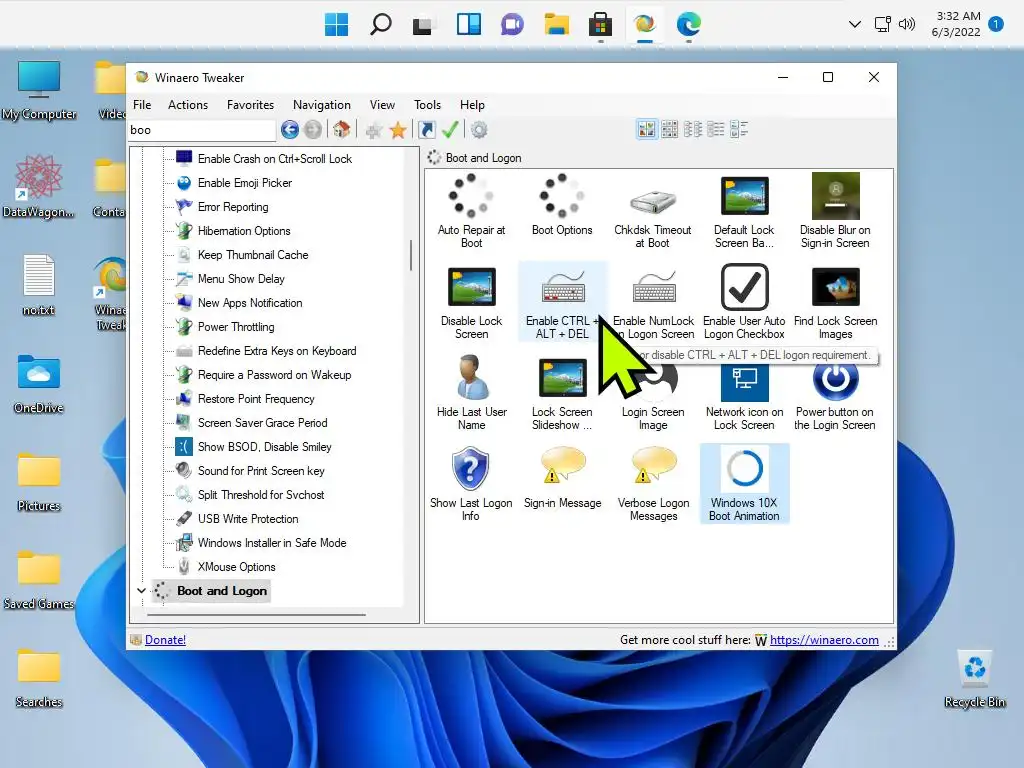The height and width of the screenshot is (768, 1024).
Task: Open Disable Blur on Sign-in Screen
Action: [x=835, y=210]
